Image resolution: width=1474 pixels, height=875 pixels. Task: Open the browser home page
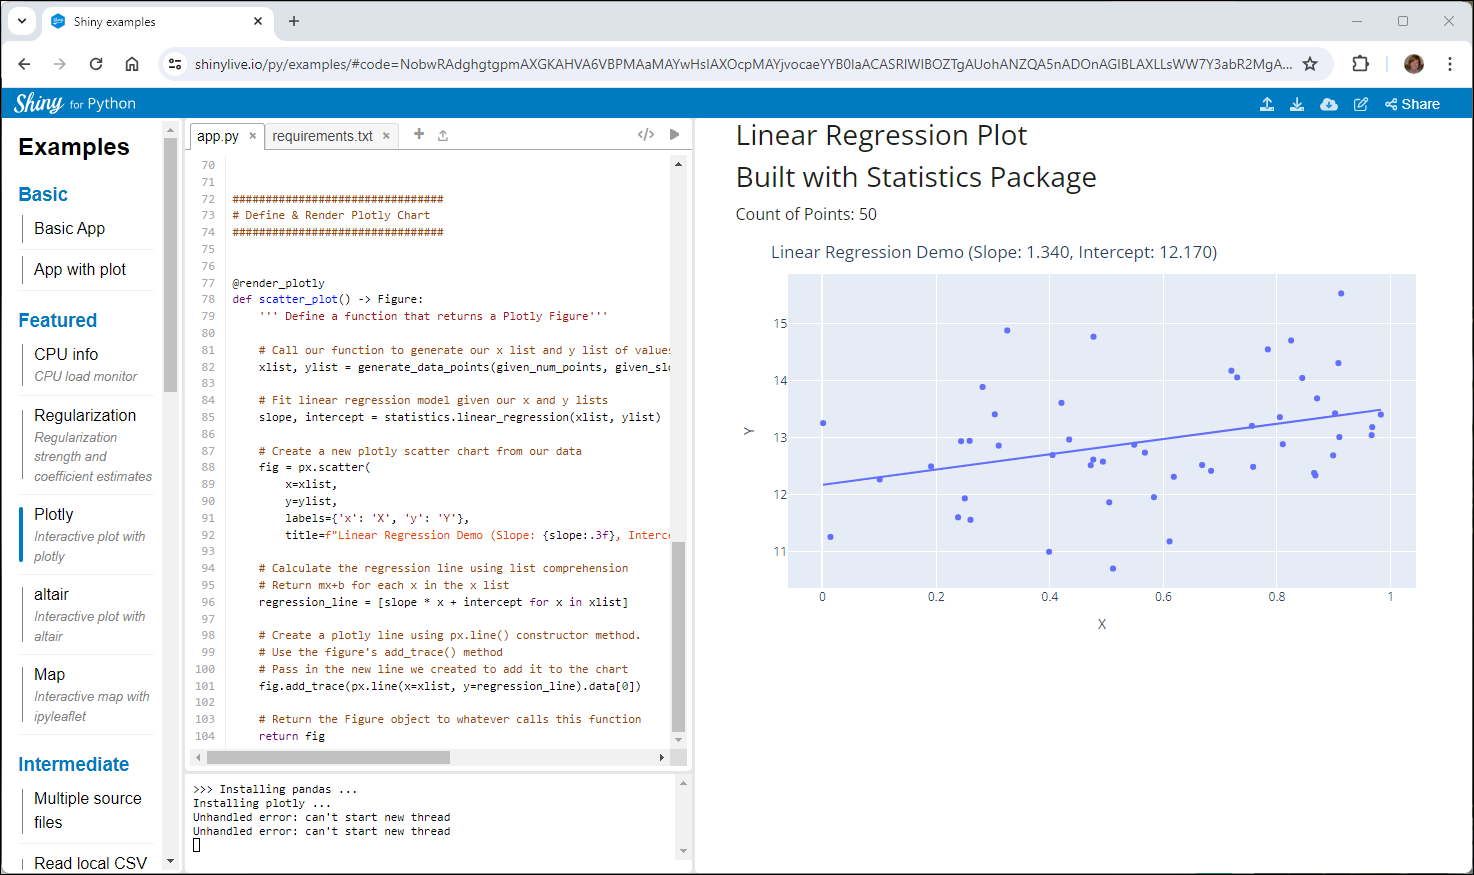point(132,64)
